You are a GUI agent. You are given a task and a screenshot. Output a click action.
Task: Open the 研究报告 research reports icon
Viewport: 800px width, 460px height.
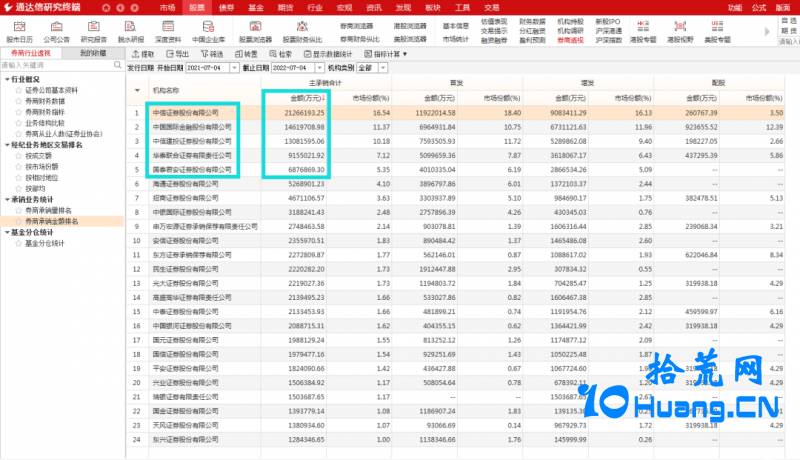pyautogui.click(x=94, y=32)
